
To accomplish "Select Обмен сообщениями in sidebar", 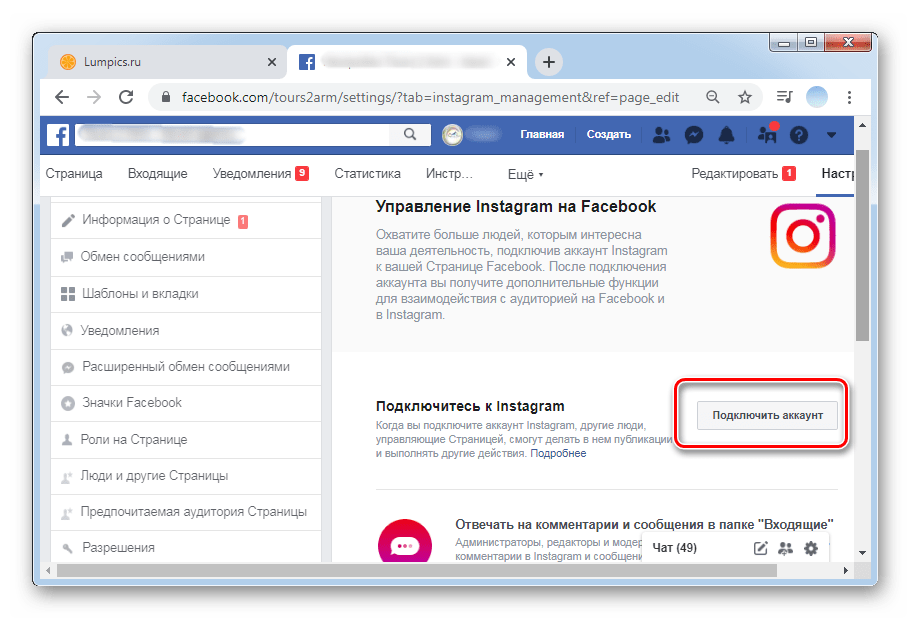I will click(186, 257).
